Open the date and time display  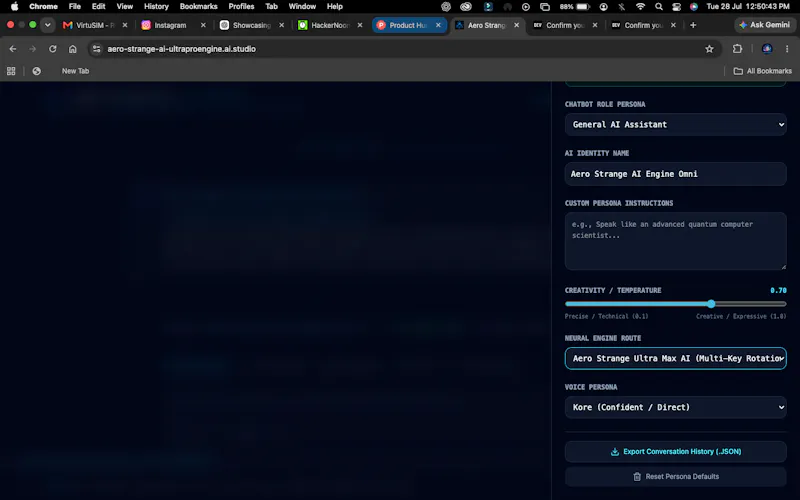748,7
